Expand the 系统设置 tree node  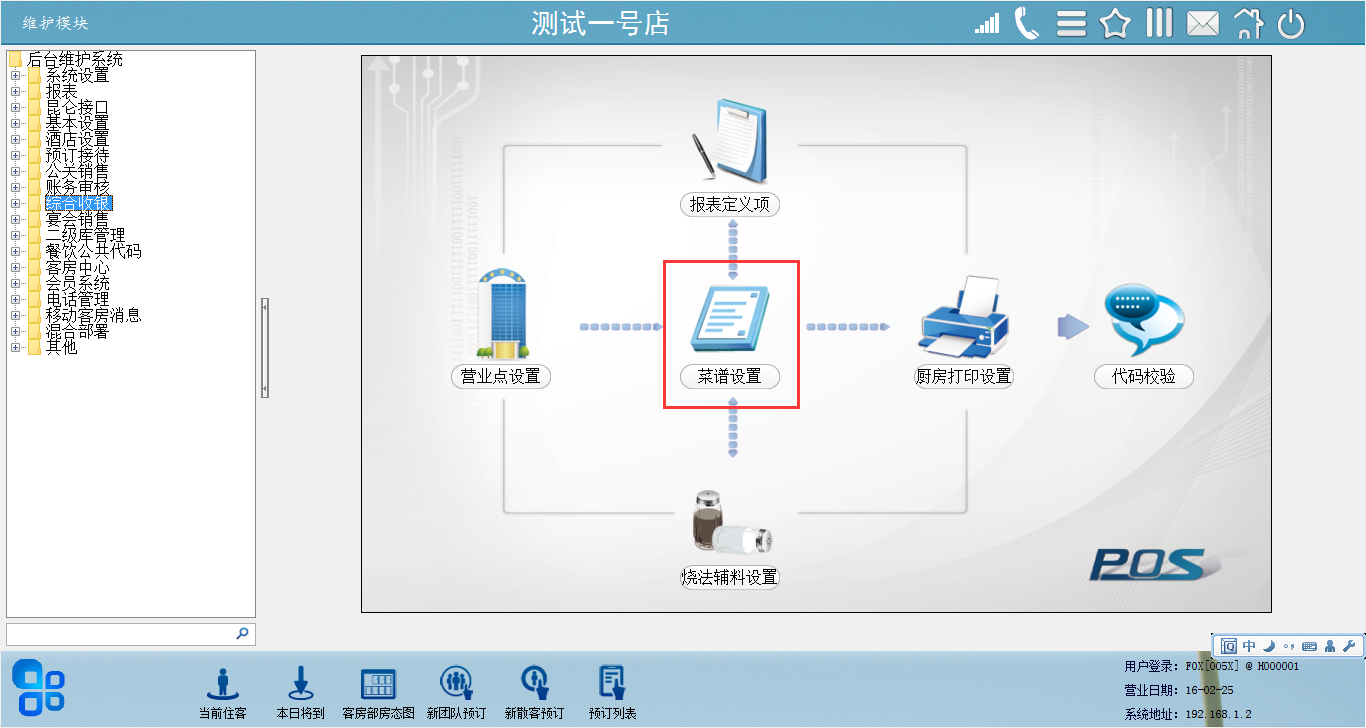[x=15, y=75]
